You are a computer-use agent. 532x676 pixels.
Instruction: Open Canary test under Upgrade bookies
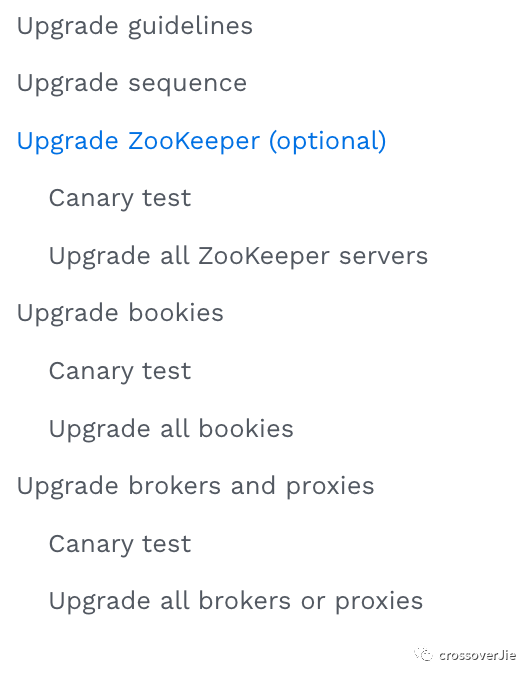120,372
